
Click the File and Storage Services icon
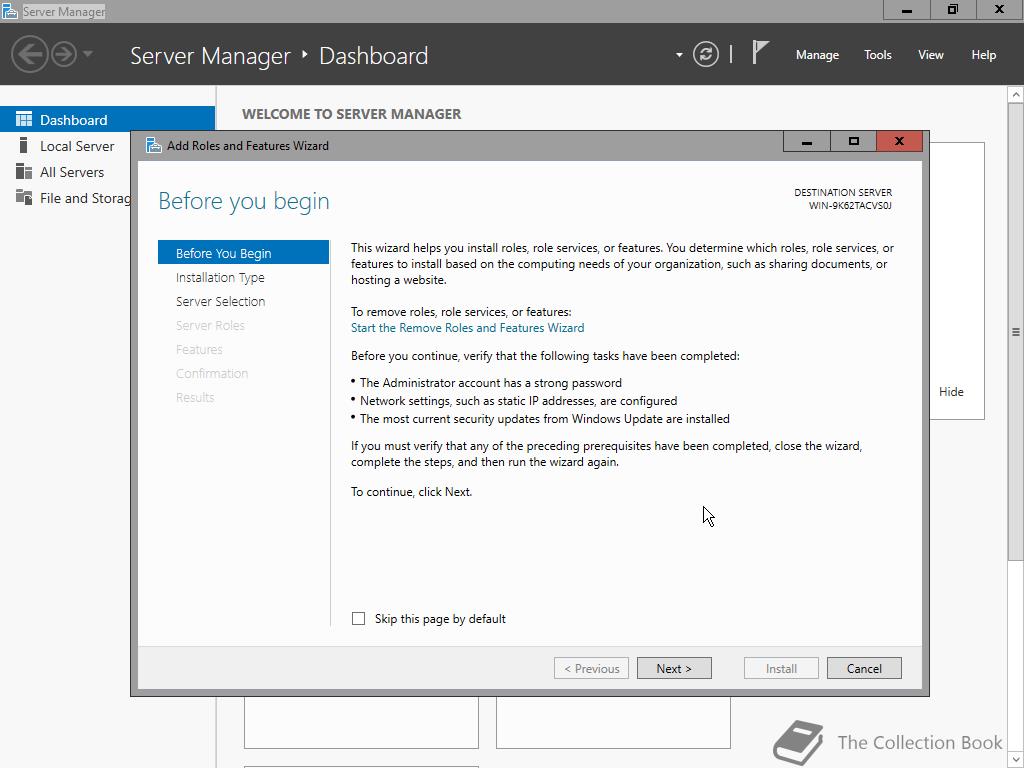tap(24, 197)
